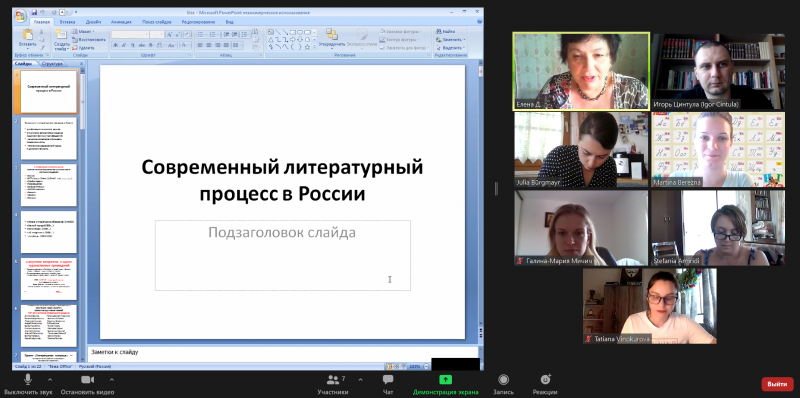Open the Чат chat panel
The image size is (800, 398).
click(x=388, y=384)
